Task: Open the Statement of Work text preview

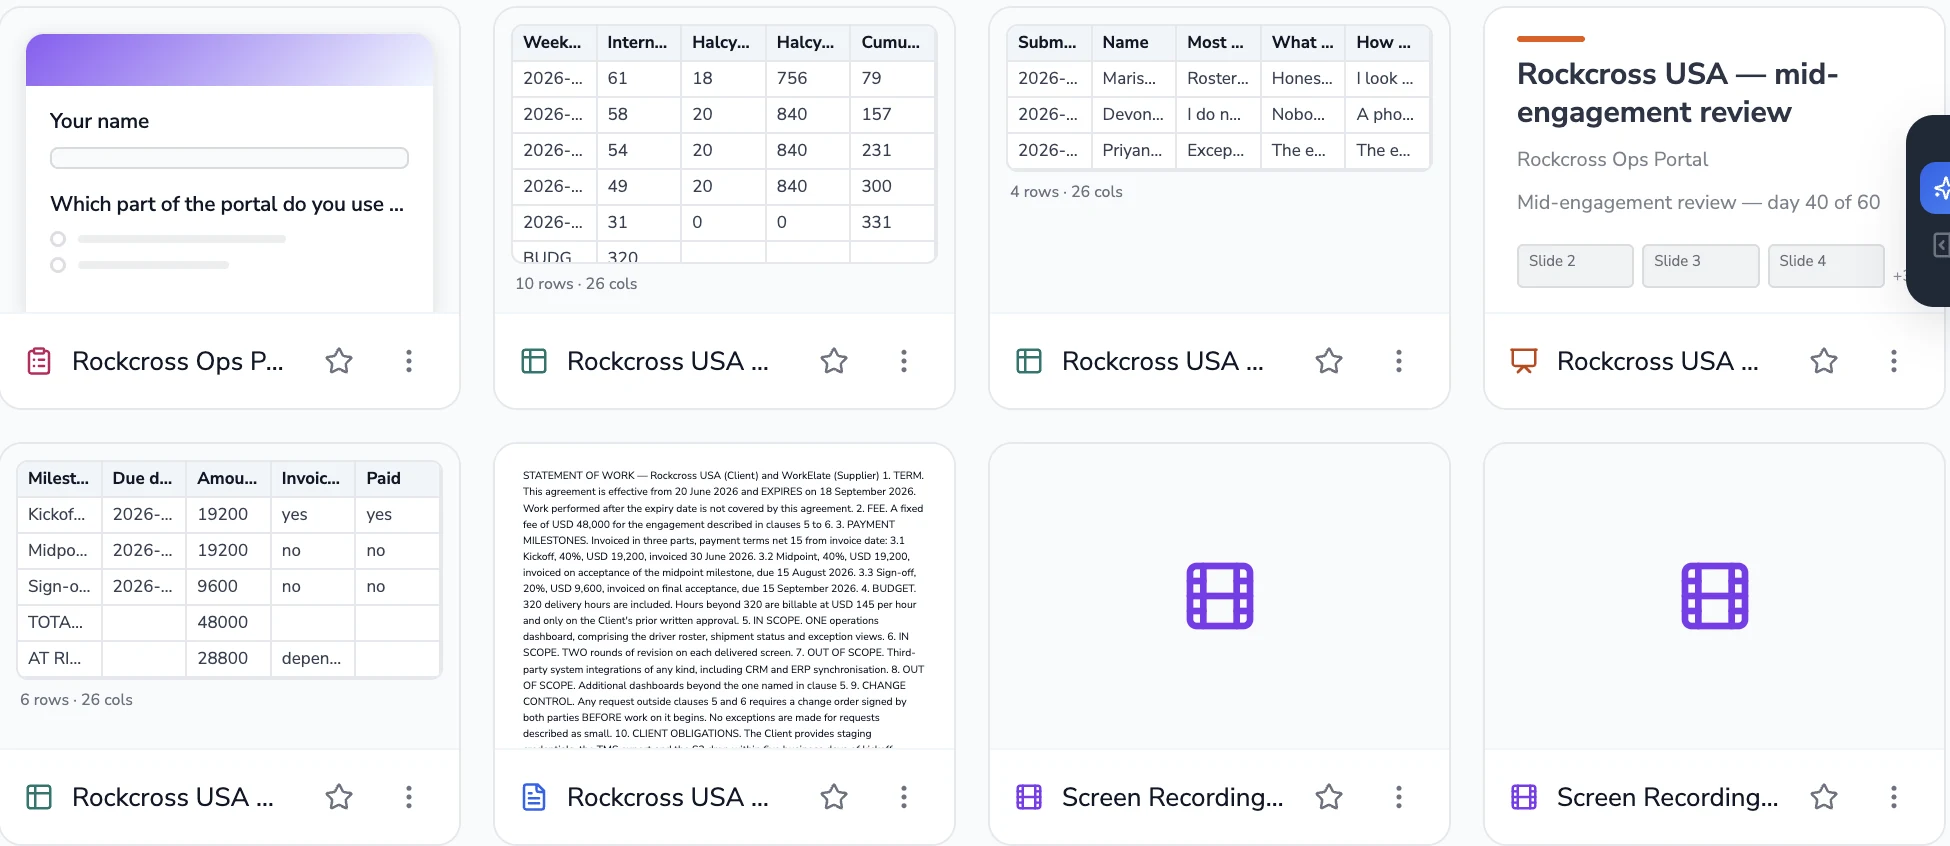Action: pyautogui.click(x=724, y=607)
